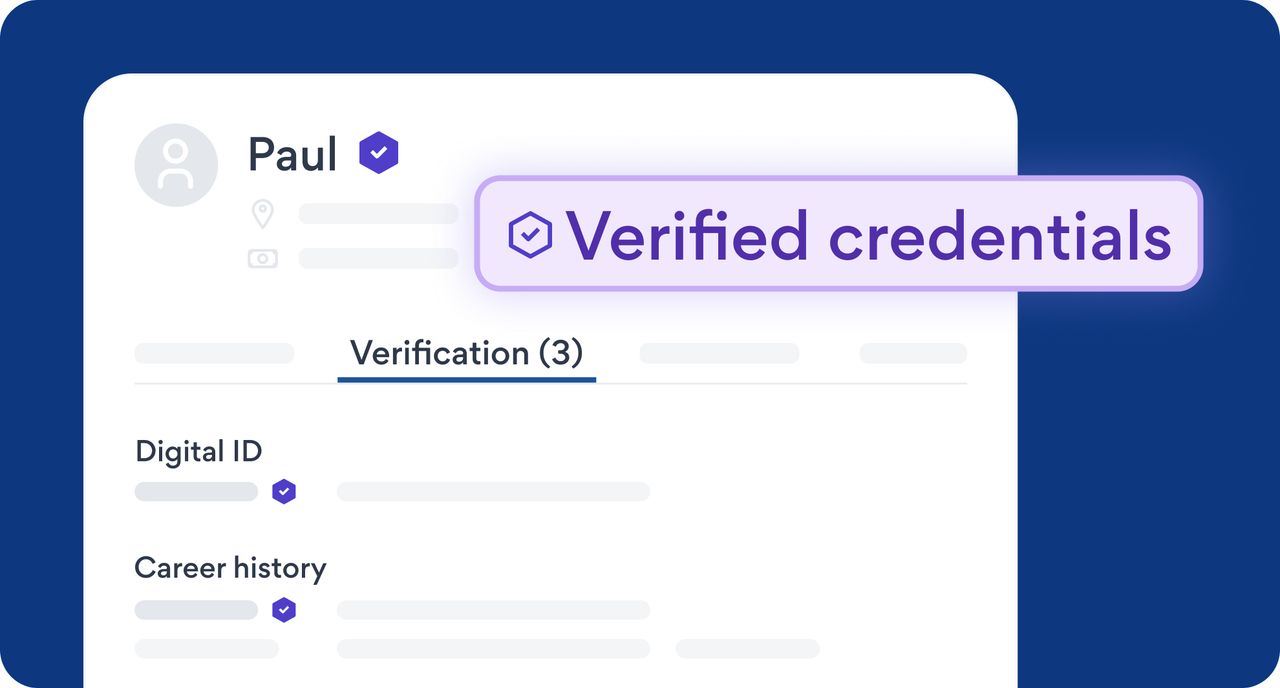Click the dark gray pill under Career history
The image size is (1280, 688).
click(x=196, y=609)
